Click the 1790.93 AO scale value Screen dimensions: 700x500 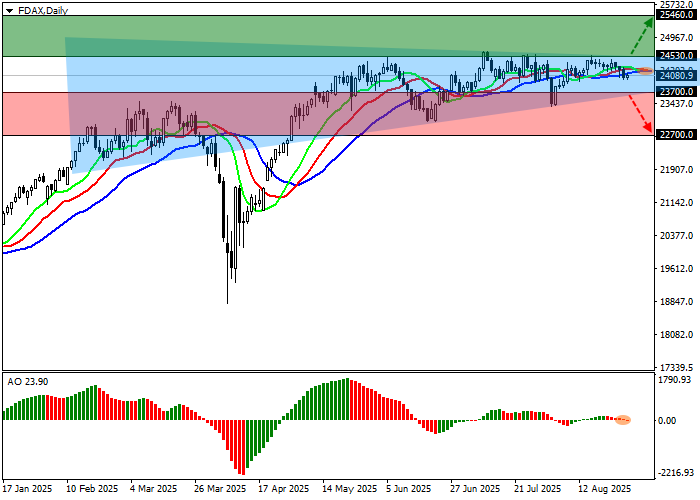coord(675,380)
